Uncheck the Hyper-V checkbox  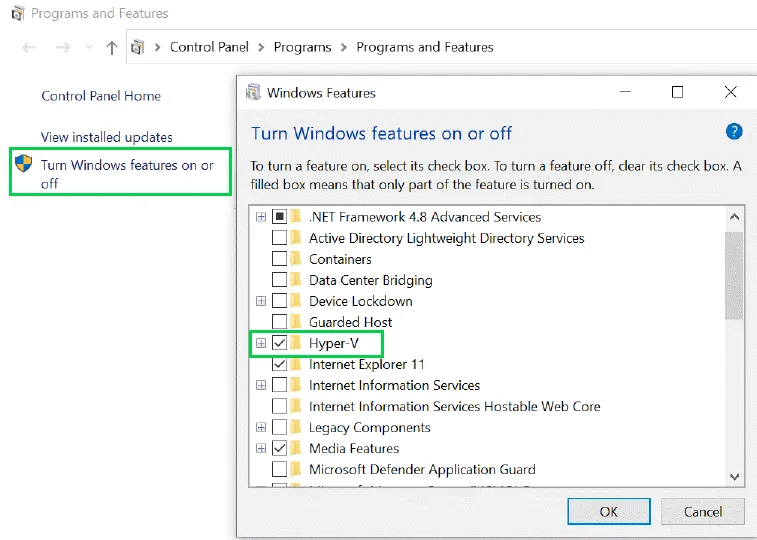pyautogui.click(x=280, y=343)
